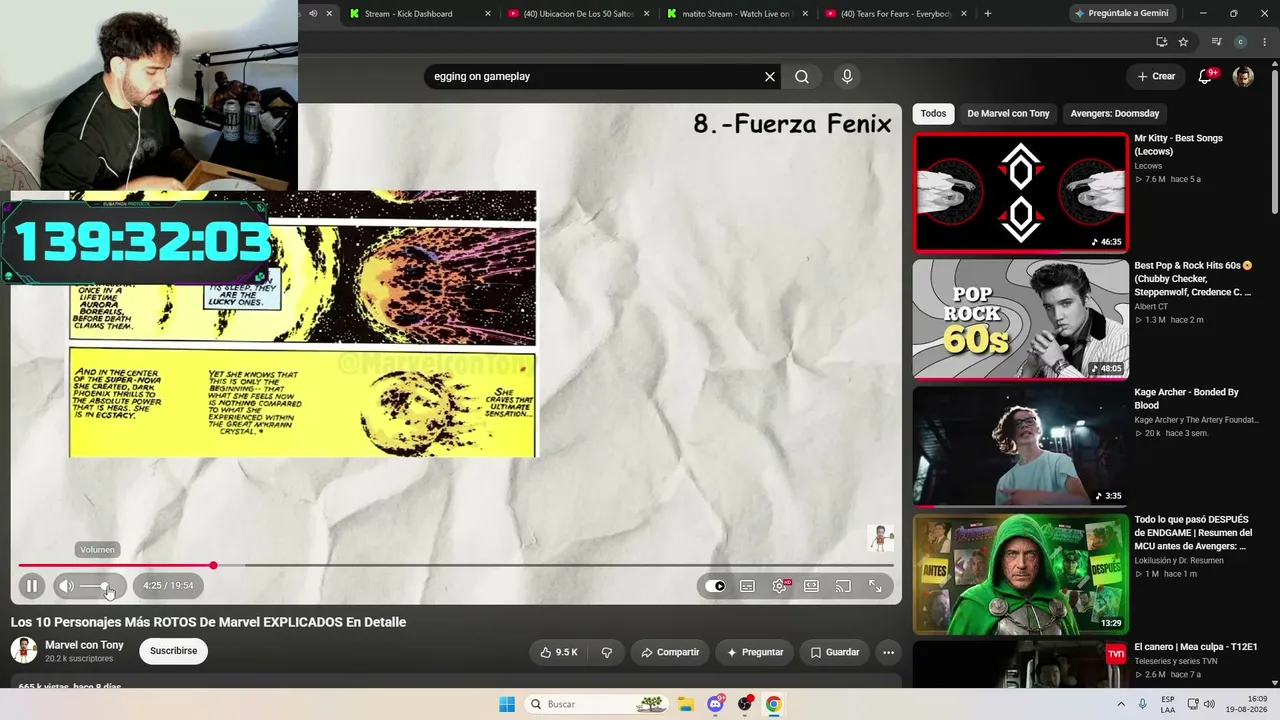Open the Chrome three-dot menu
This screenshot has width=1280, height=720.
click(1264, 42)
